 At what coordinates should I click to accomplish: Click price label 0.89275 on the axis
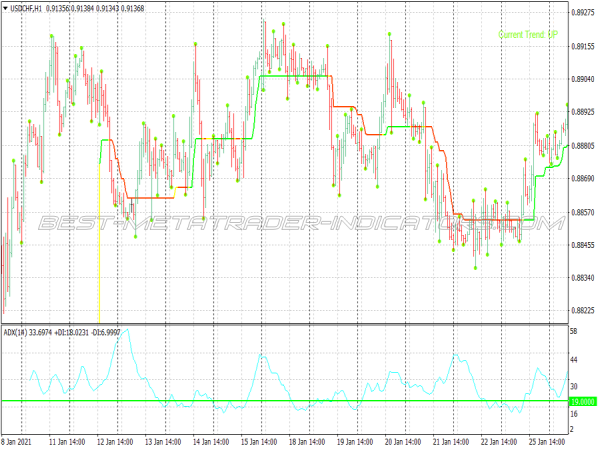[583, 13]
